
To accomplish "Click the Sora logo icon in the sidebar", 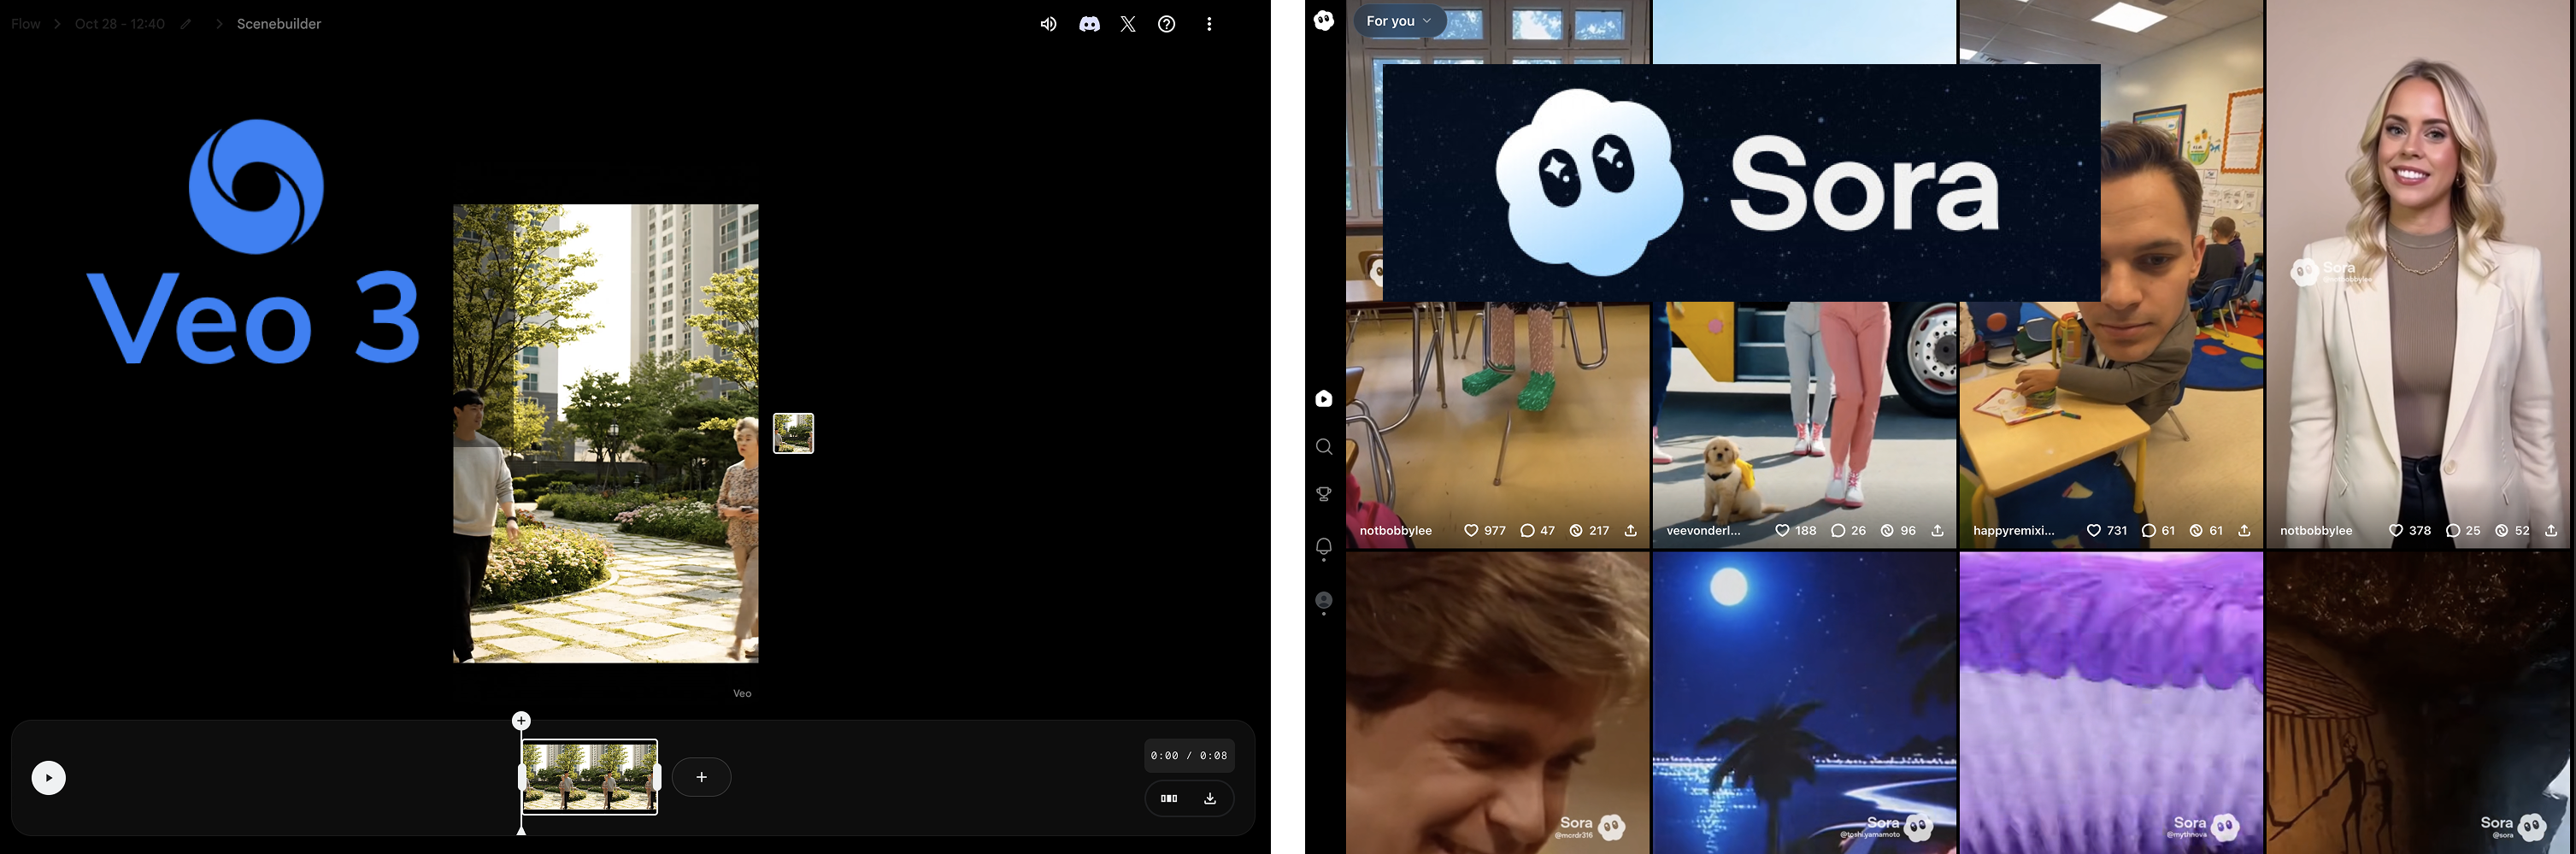I will pyautogui.click(x=1324, y=20).
